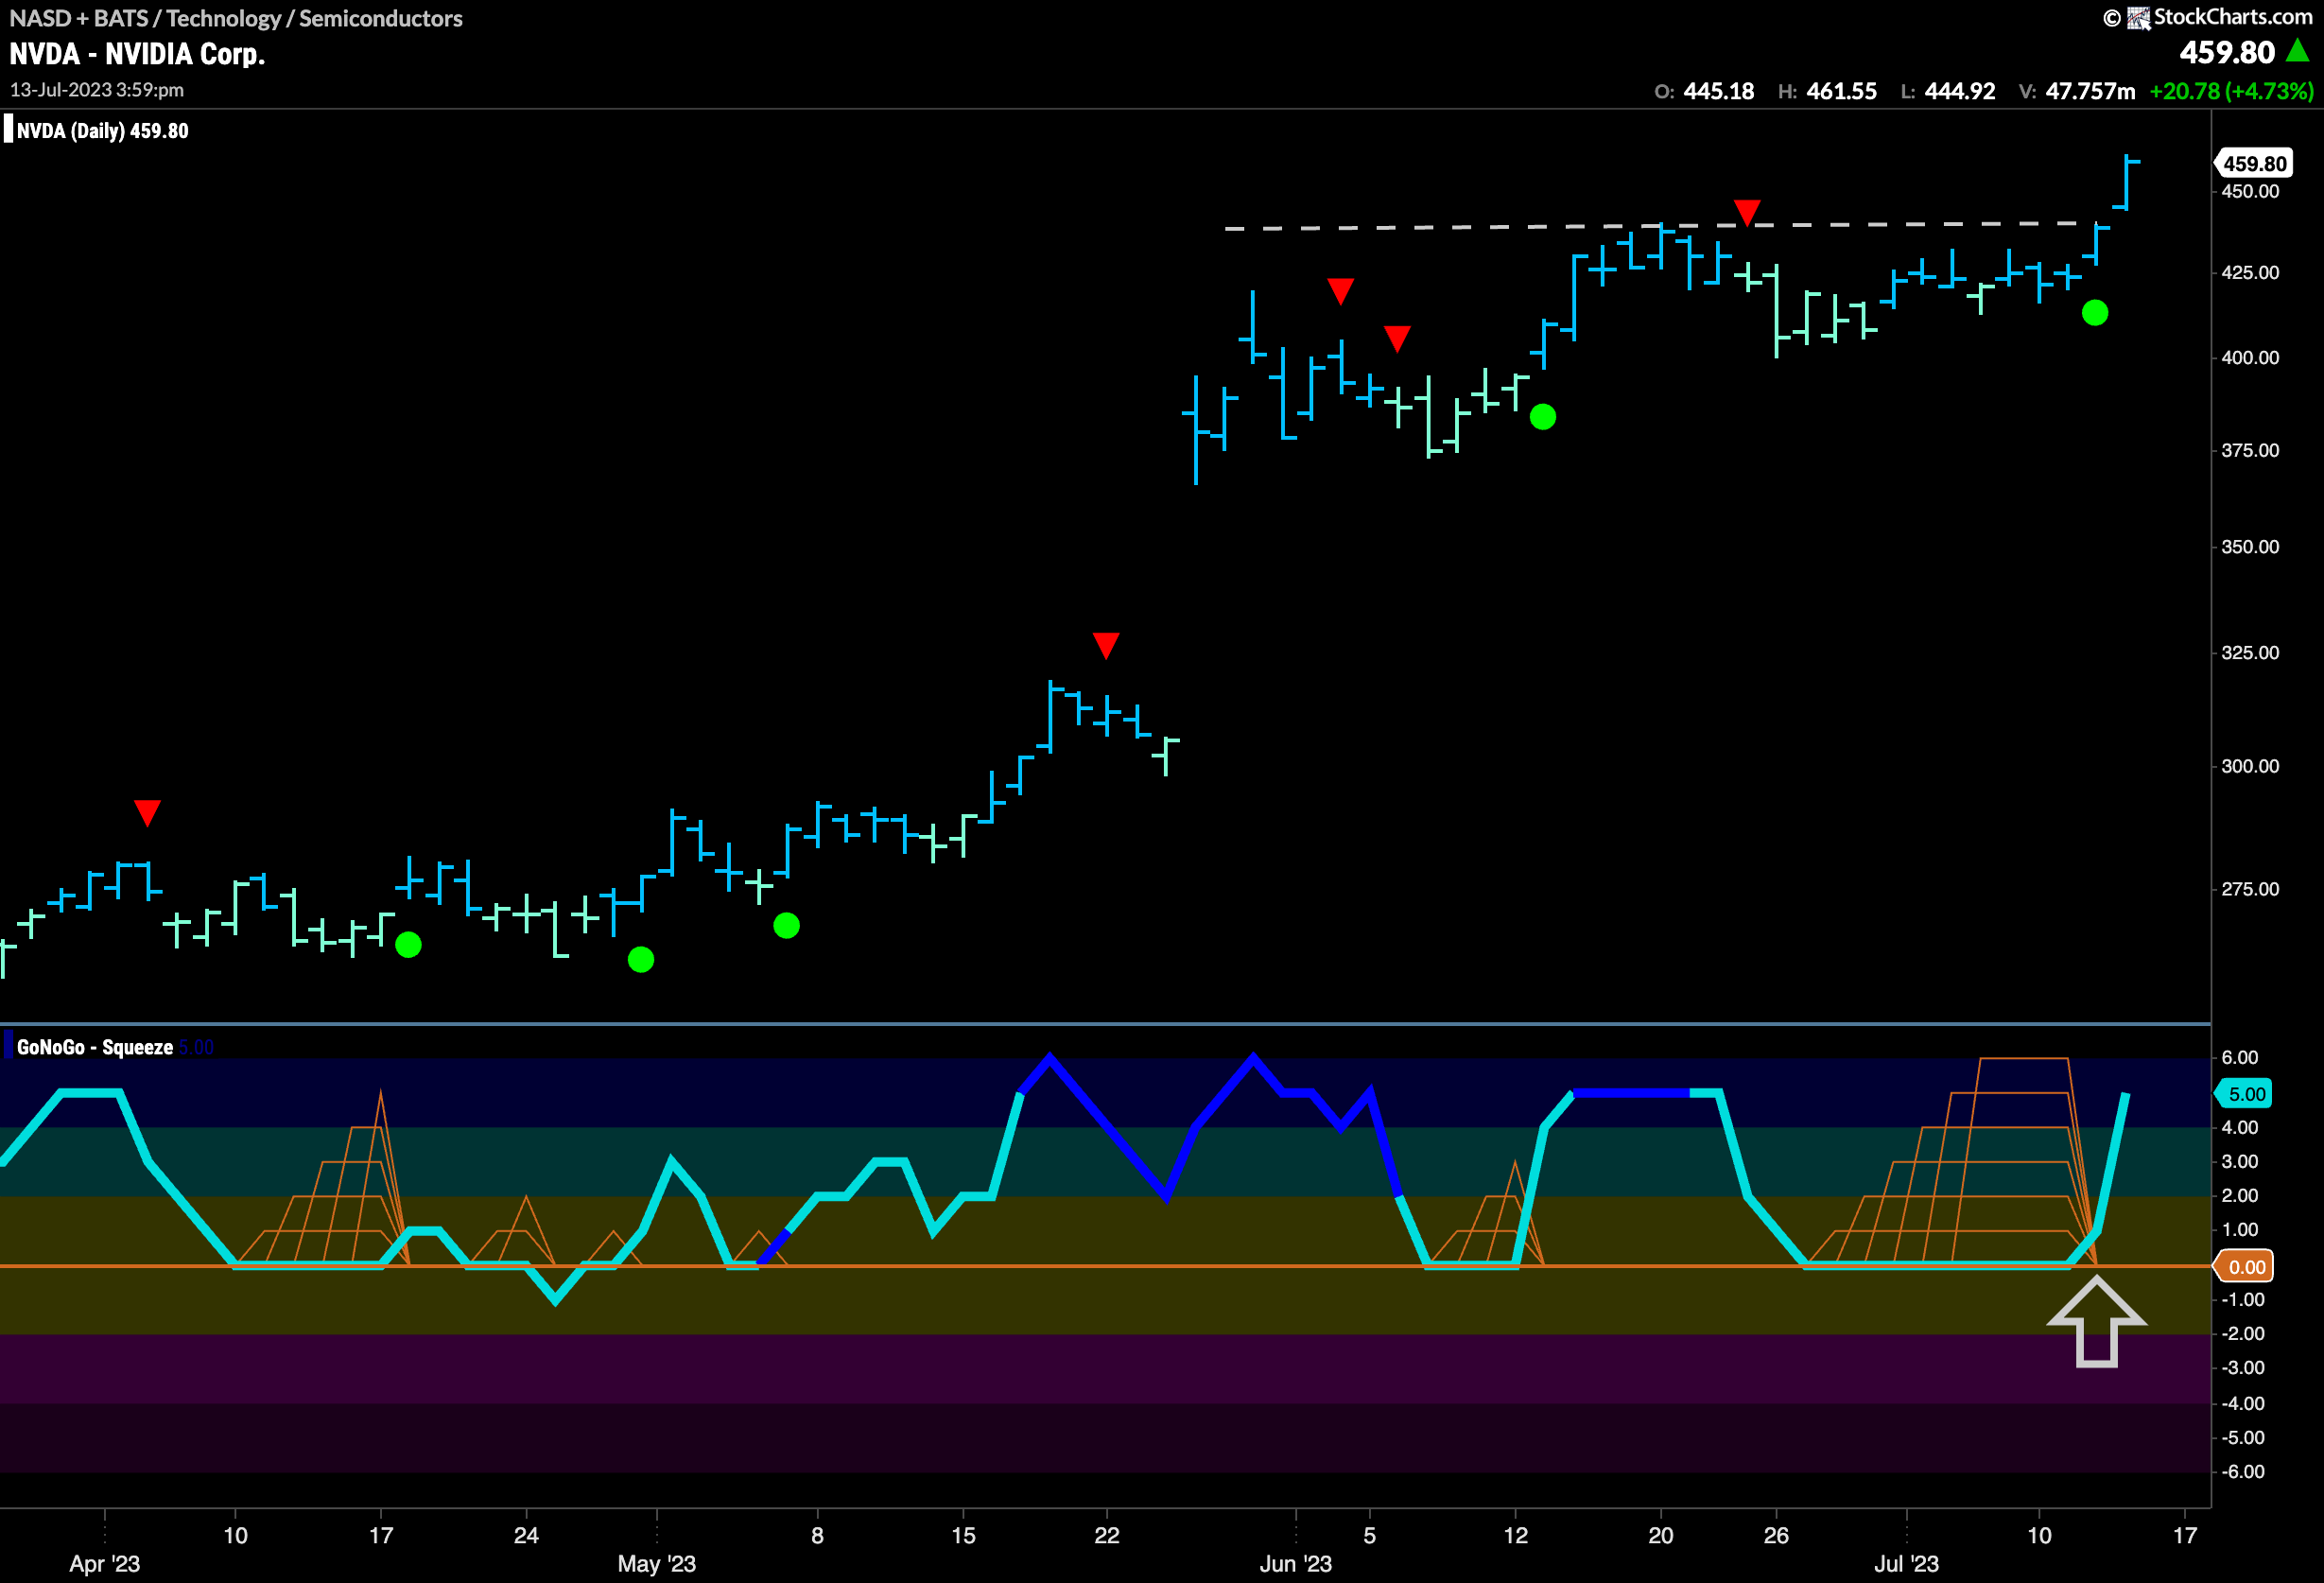Click the +20.78 (+4.73%) change text

point(2231,91)
